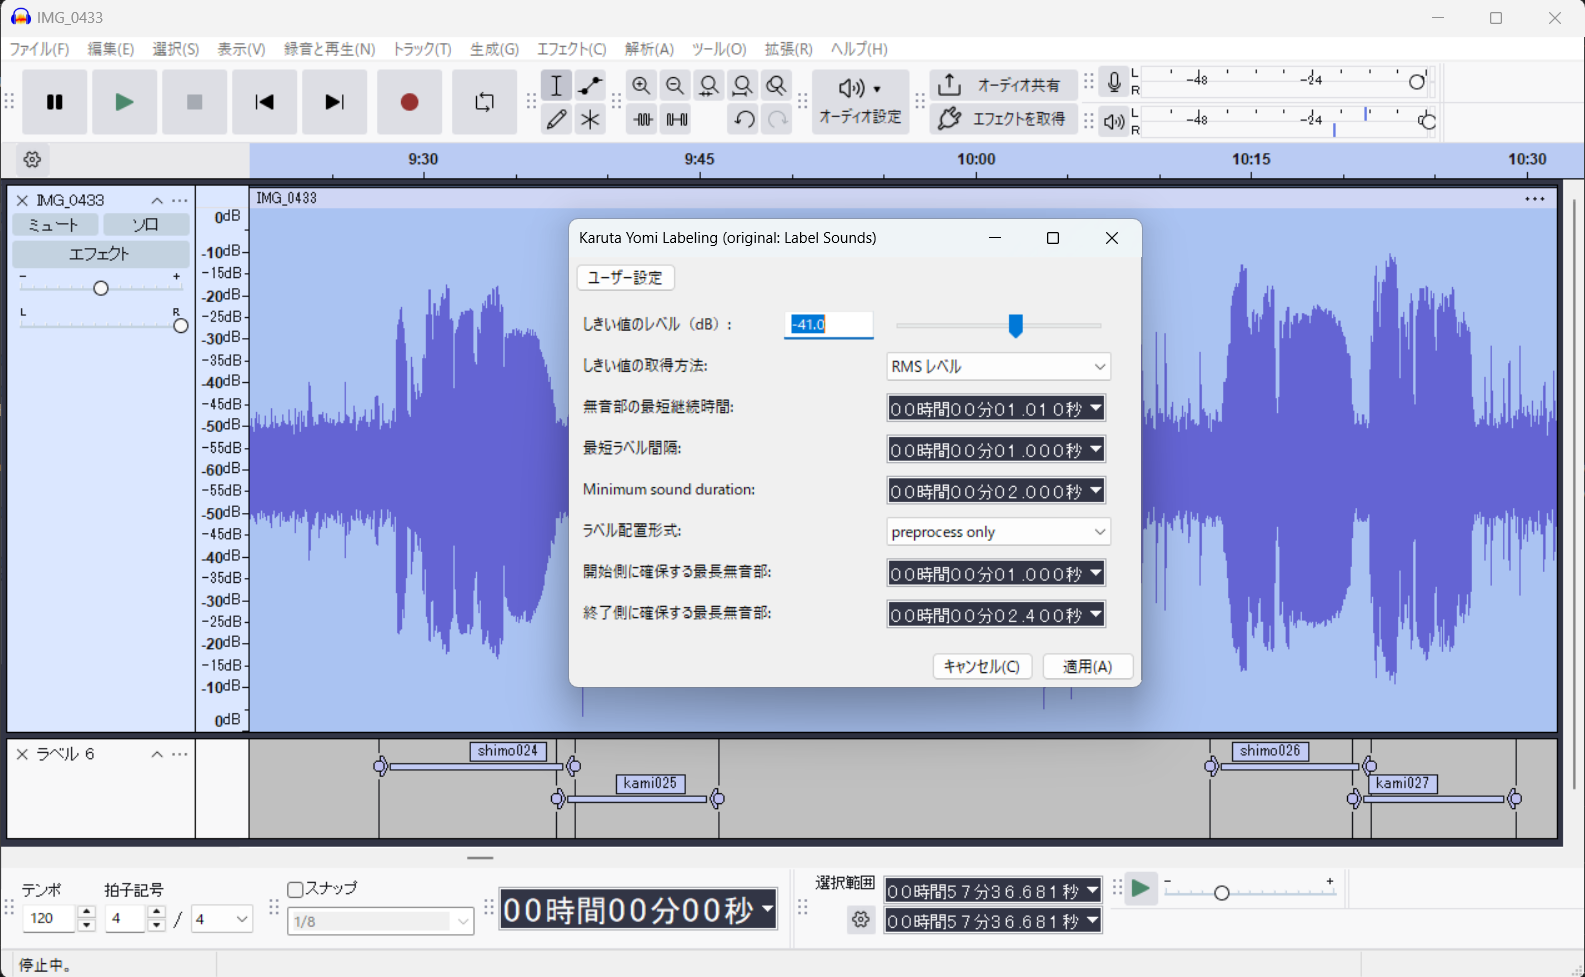Zoom in with the magnifier plus icon

[x=641, y=86]
